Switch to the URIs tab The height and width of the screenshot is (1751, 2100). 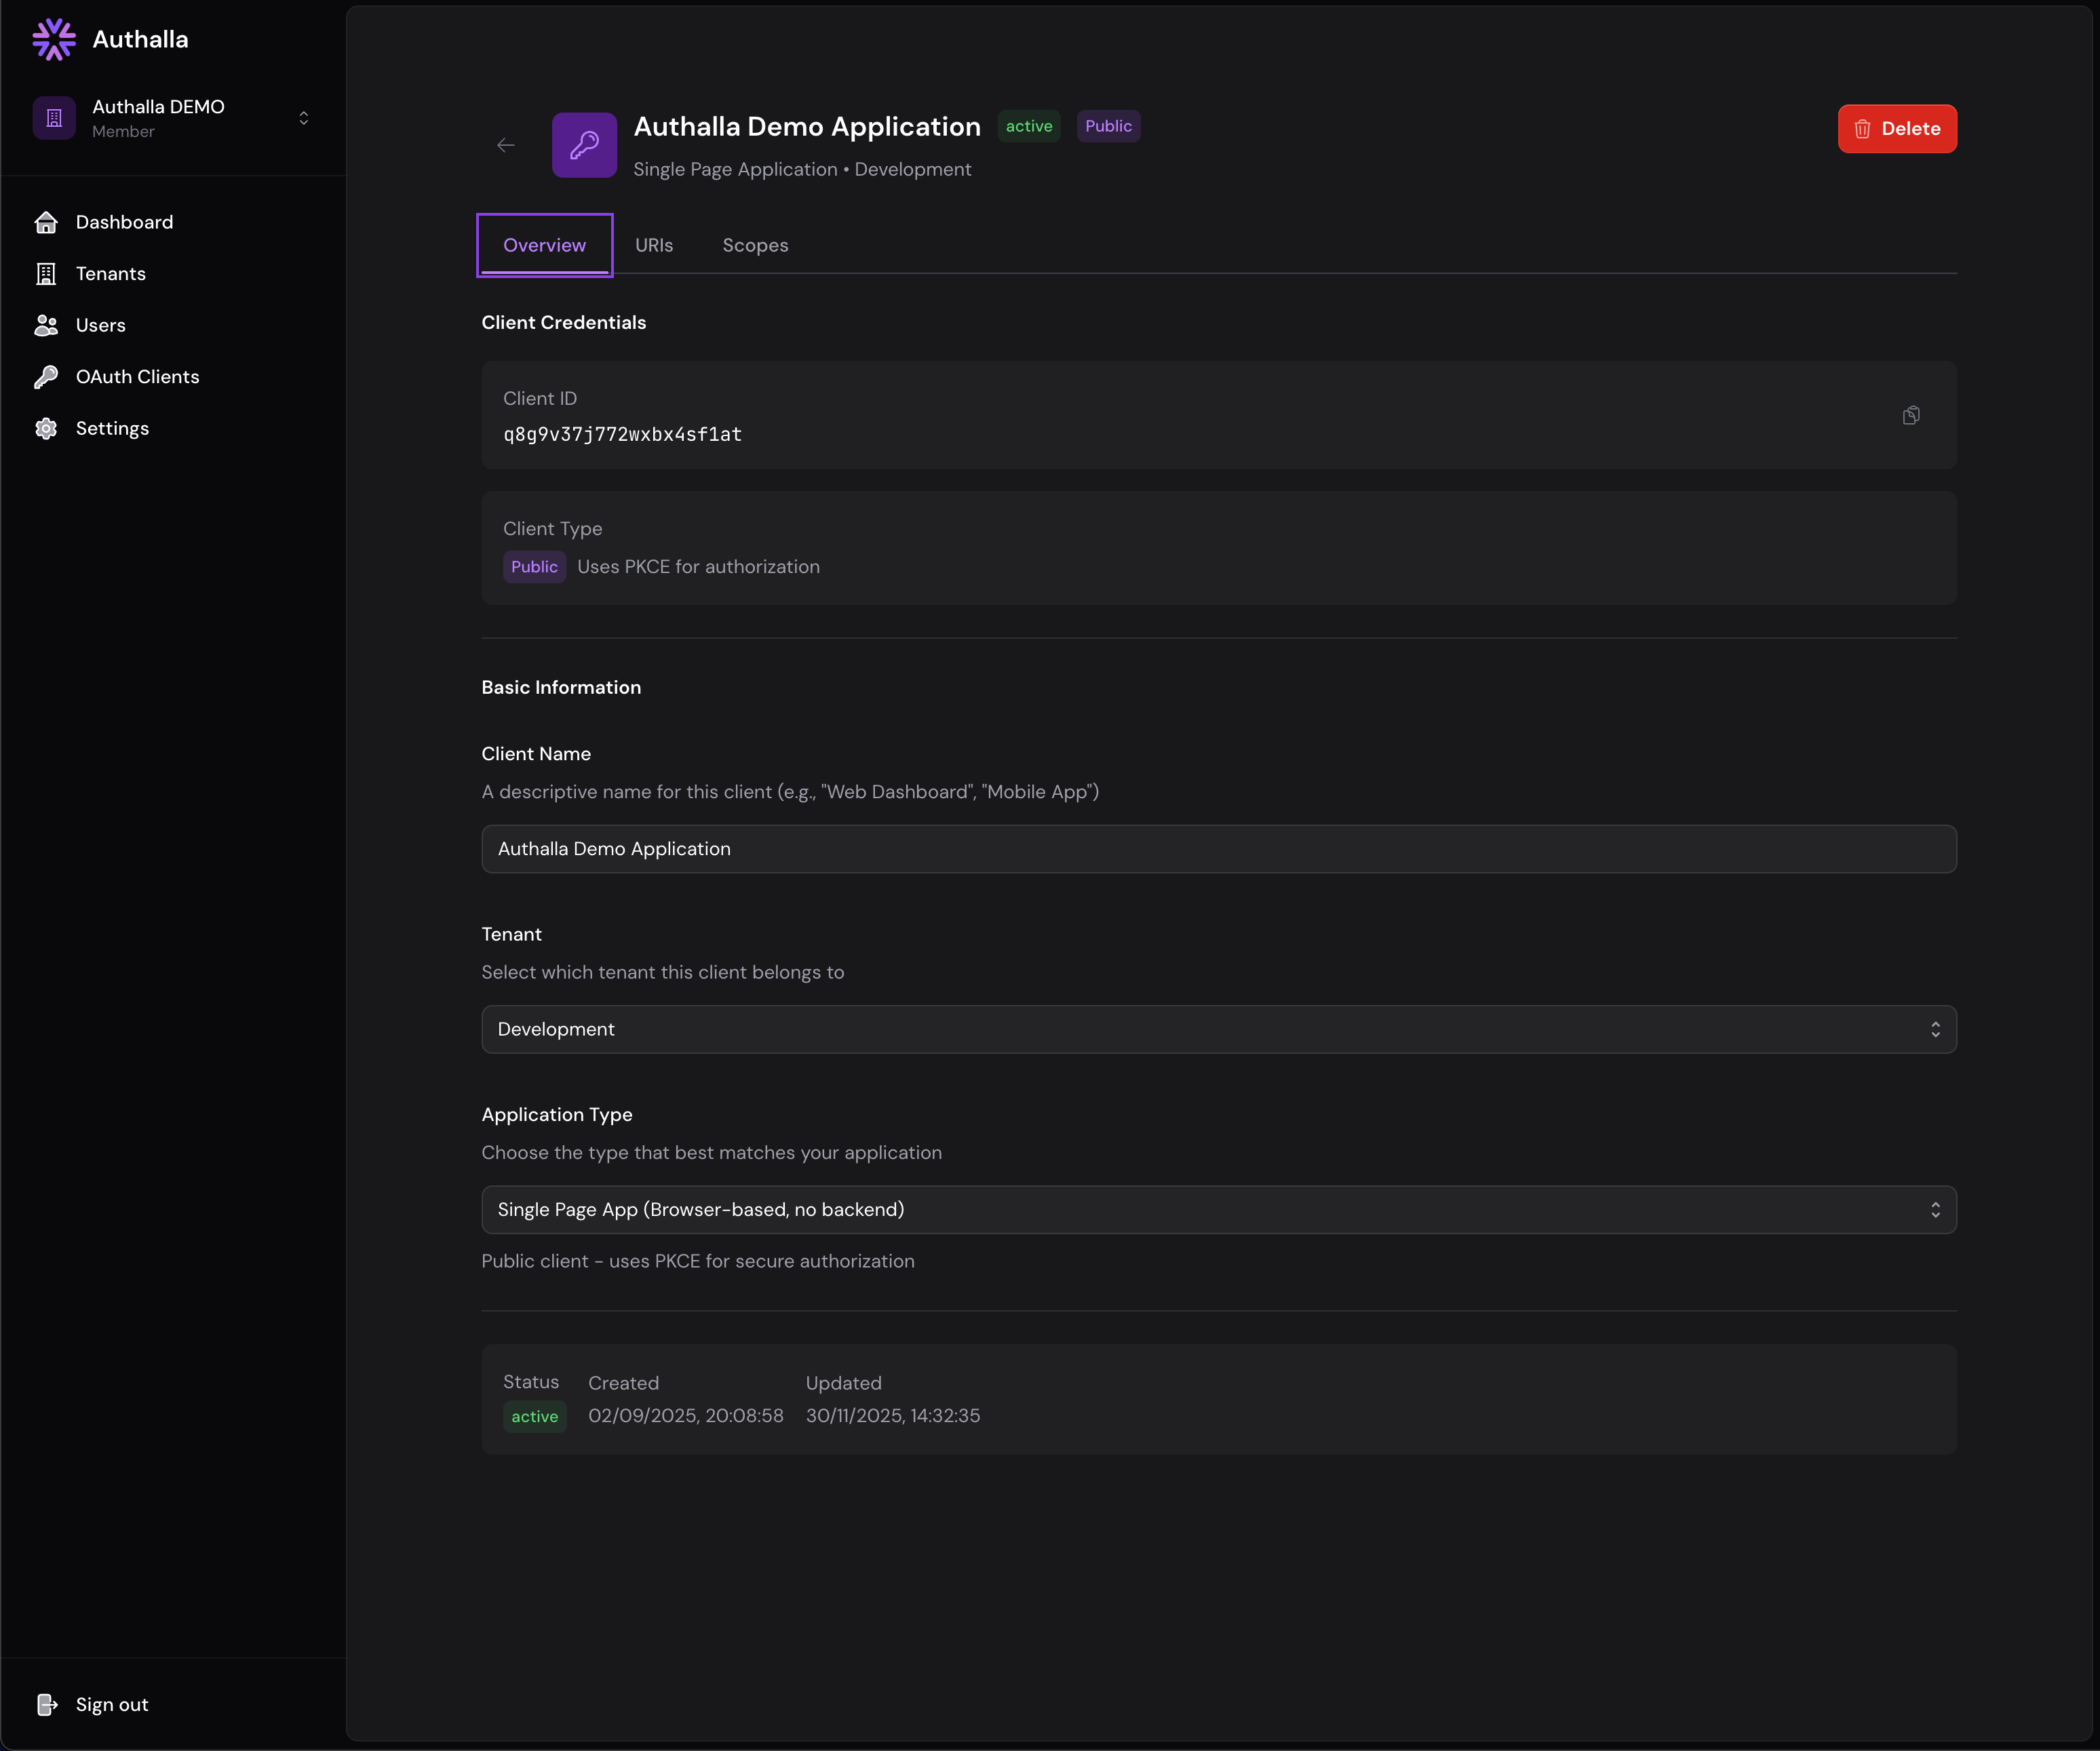click(654, 245)
